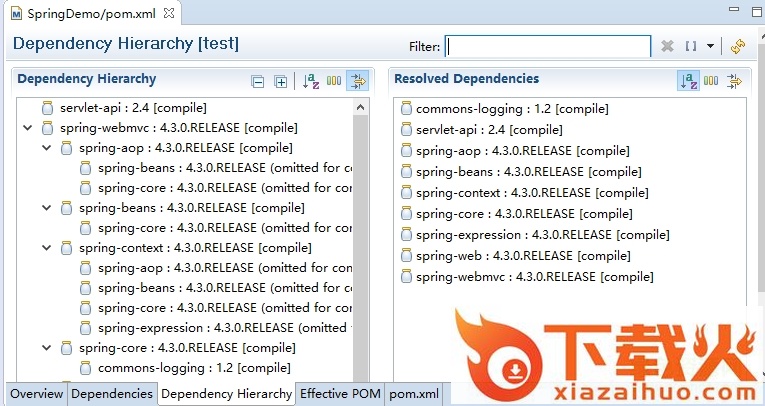Collapse all in Dependency Hierarchy panel
Image resolution: width=765 pixels, height=406 pixels.
258,82
